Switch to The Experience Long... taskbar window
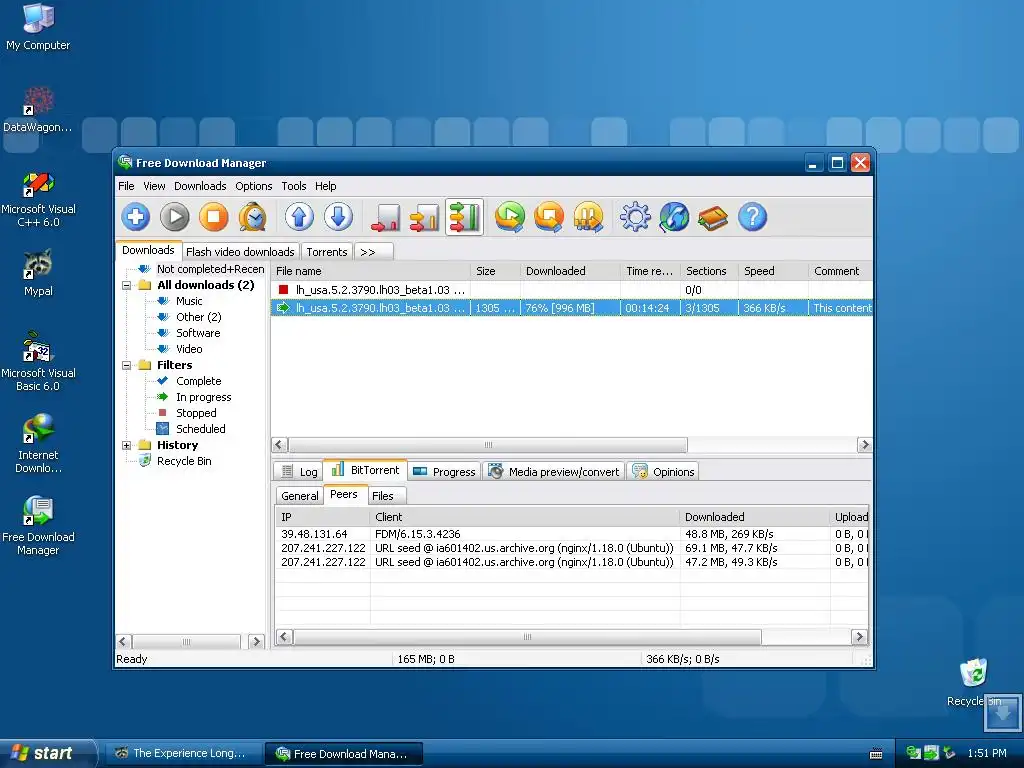The width and height of the screenshot is (1024, 768). pyautogui.click(x=182, y=753)
